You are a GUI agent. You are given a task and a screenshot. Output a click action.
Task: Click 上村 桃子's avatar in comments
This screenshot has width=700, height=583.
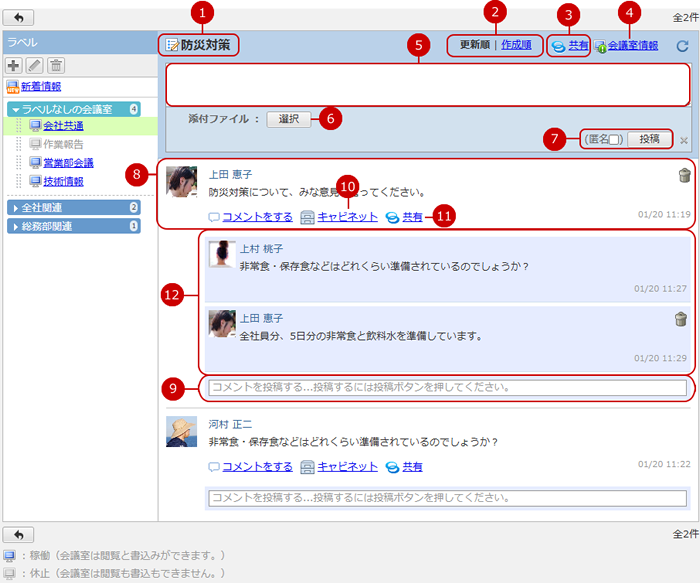tap(222, 254)
